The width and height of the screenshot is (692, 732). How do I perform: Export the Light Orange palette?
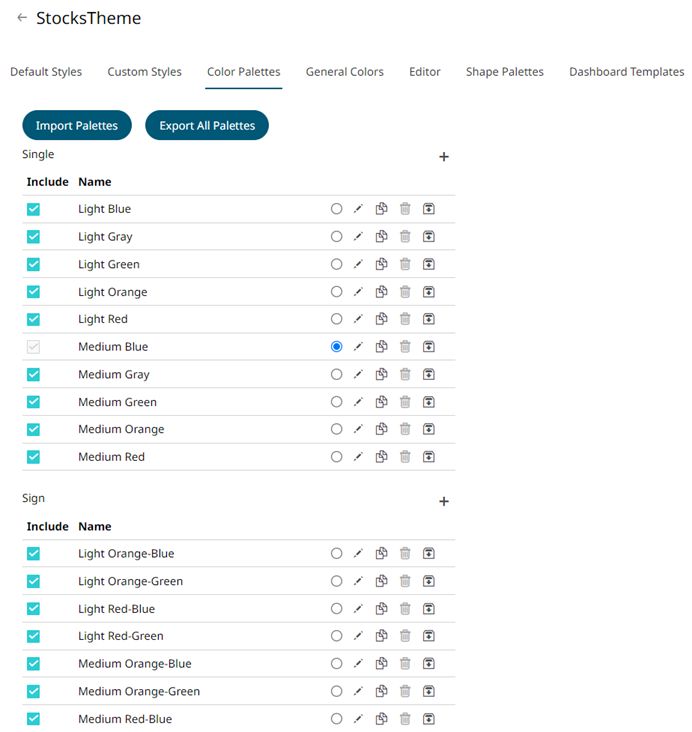point(429,292)
